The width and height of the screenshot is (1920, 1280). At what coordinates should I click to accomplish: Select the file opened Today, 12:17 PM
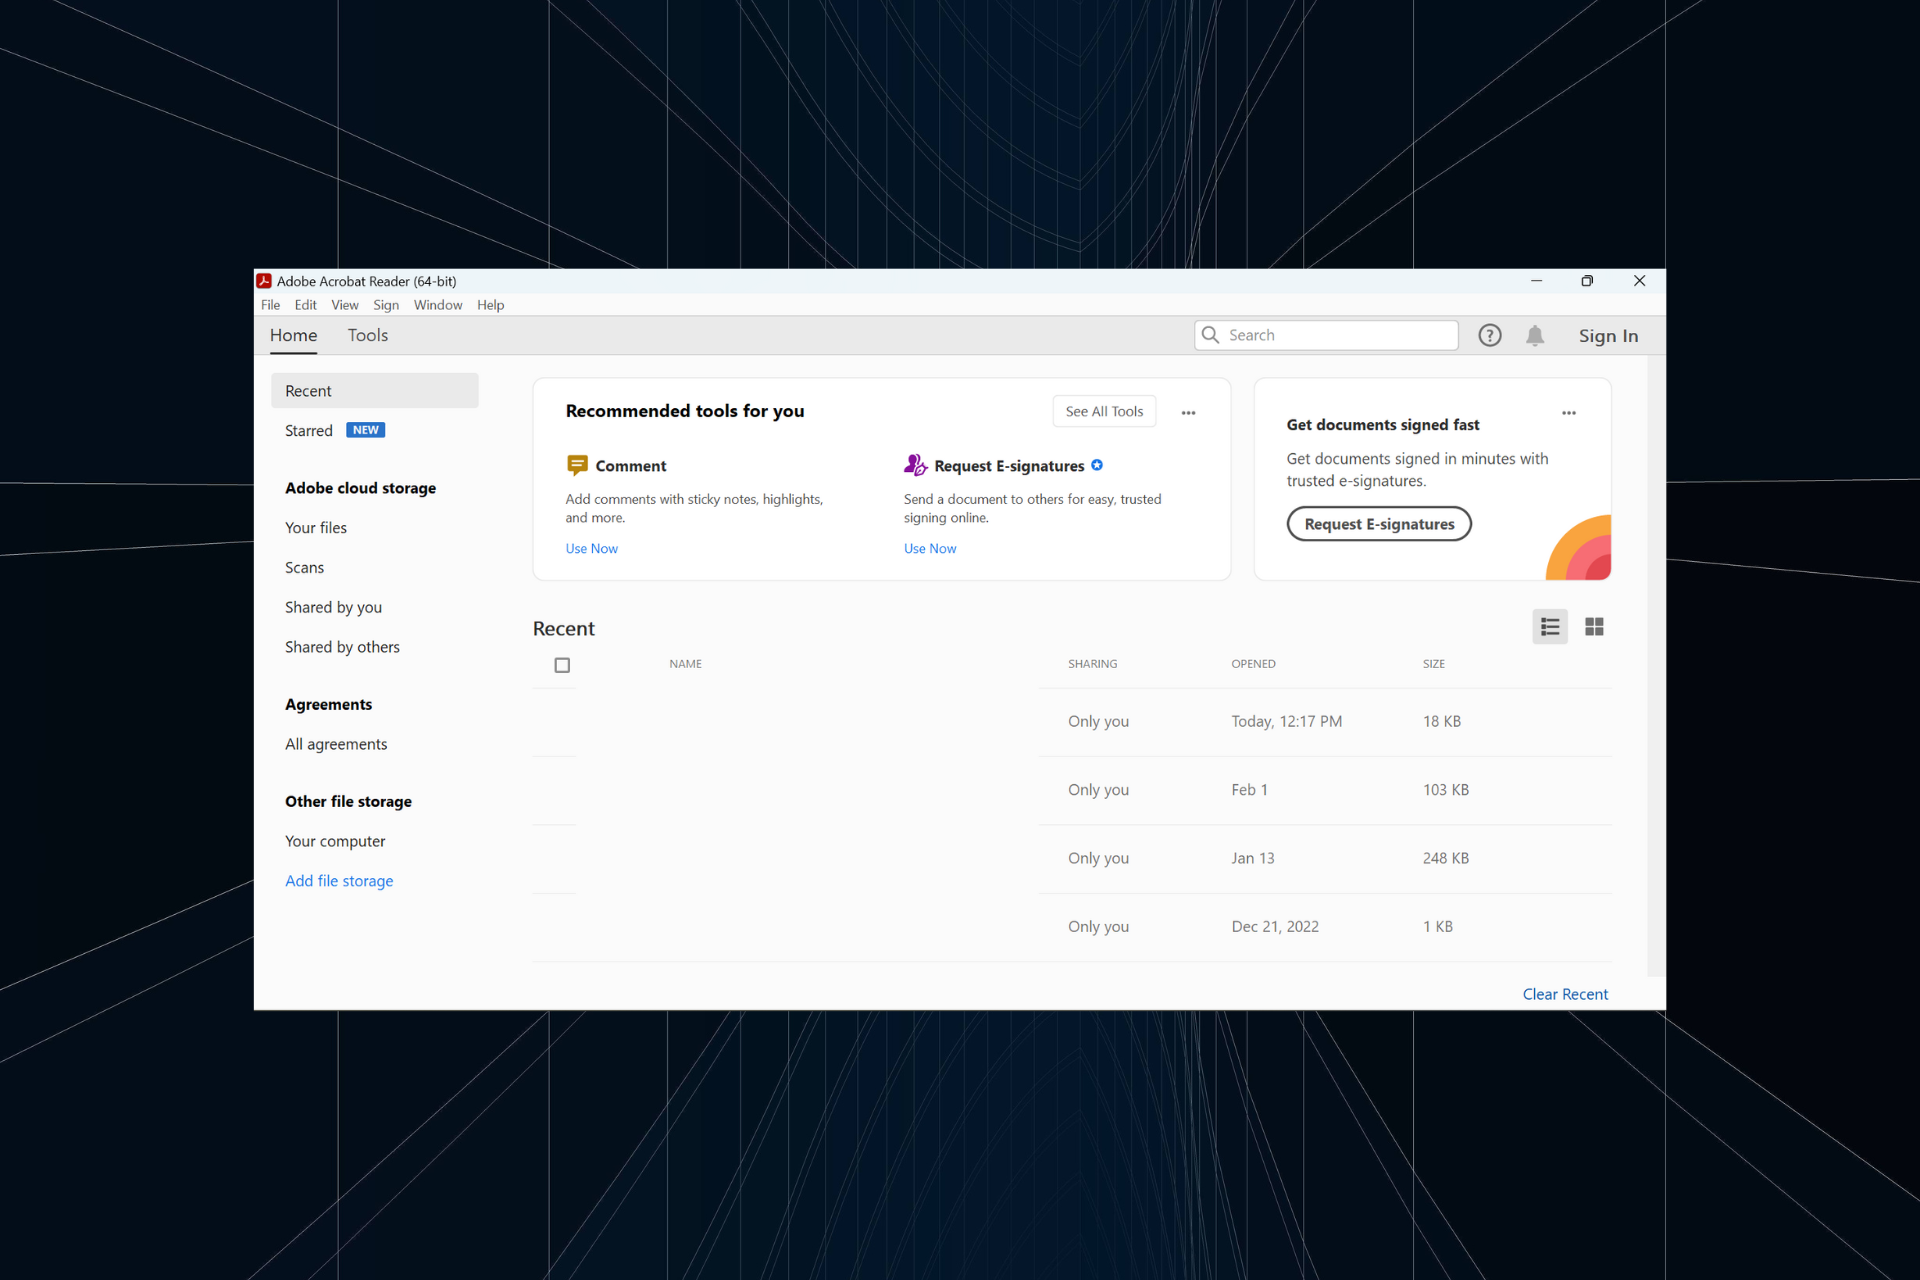point(1072,722)
